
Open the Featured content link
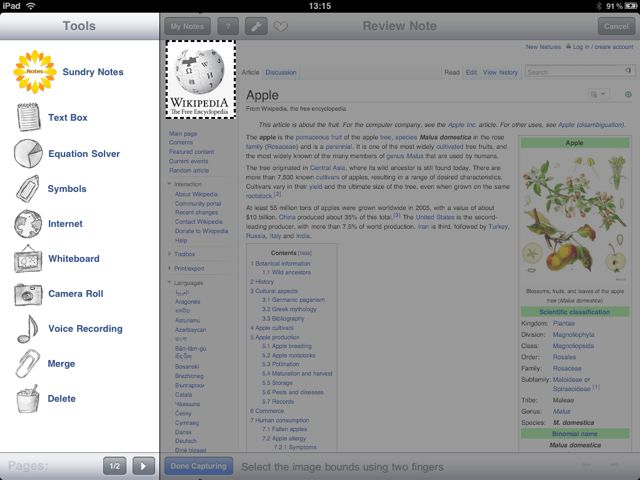[x=191, y=152]
